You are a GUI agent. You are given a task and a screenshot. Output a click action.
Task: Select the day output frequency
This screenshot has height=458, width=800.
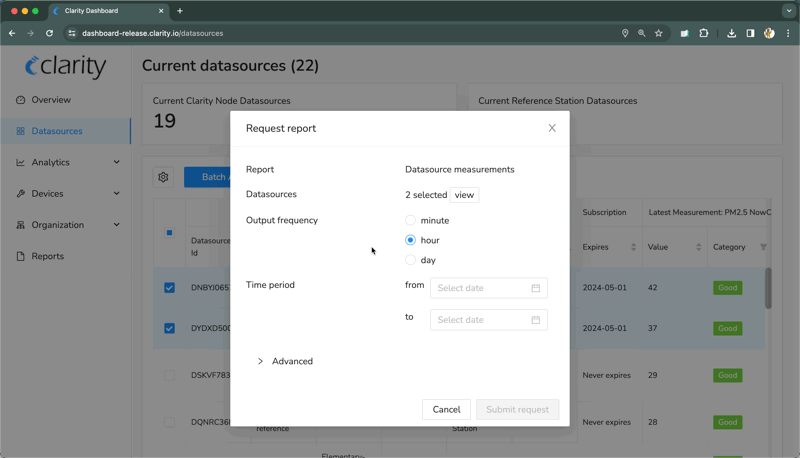pyautogui.click(x=410, y=260)
